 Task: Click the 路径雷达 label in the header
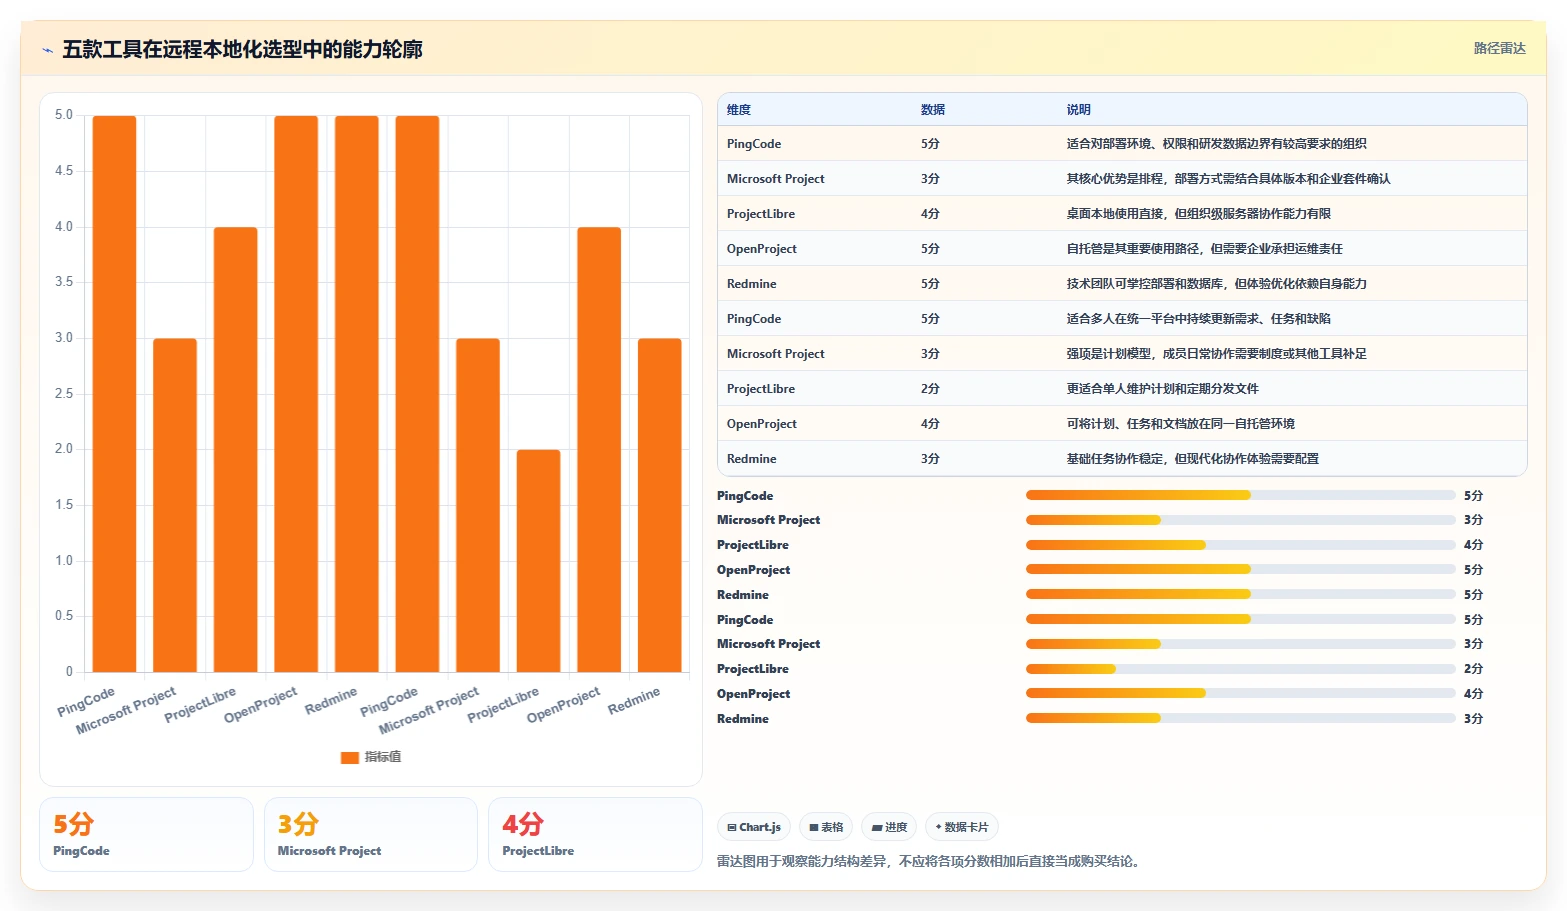pyautogui.click(x=1499, y=48)
